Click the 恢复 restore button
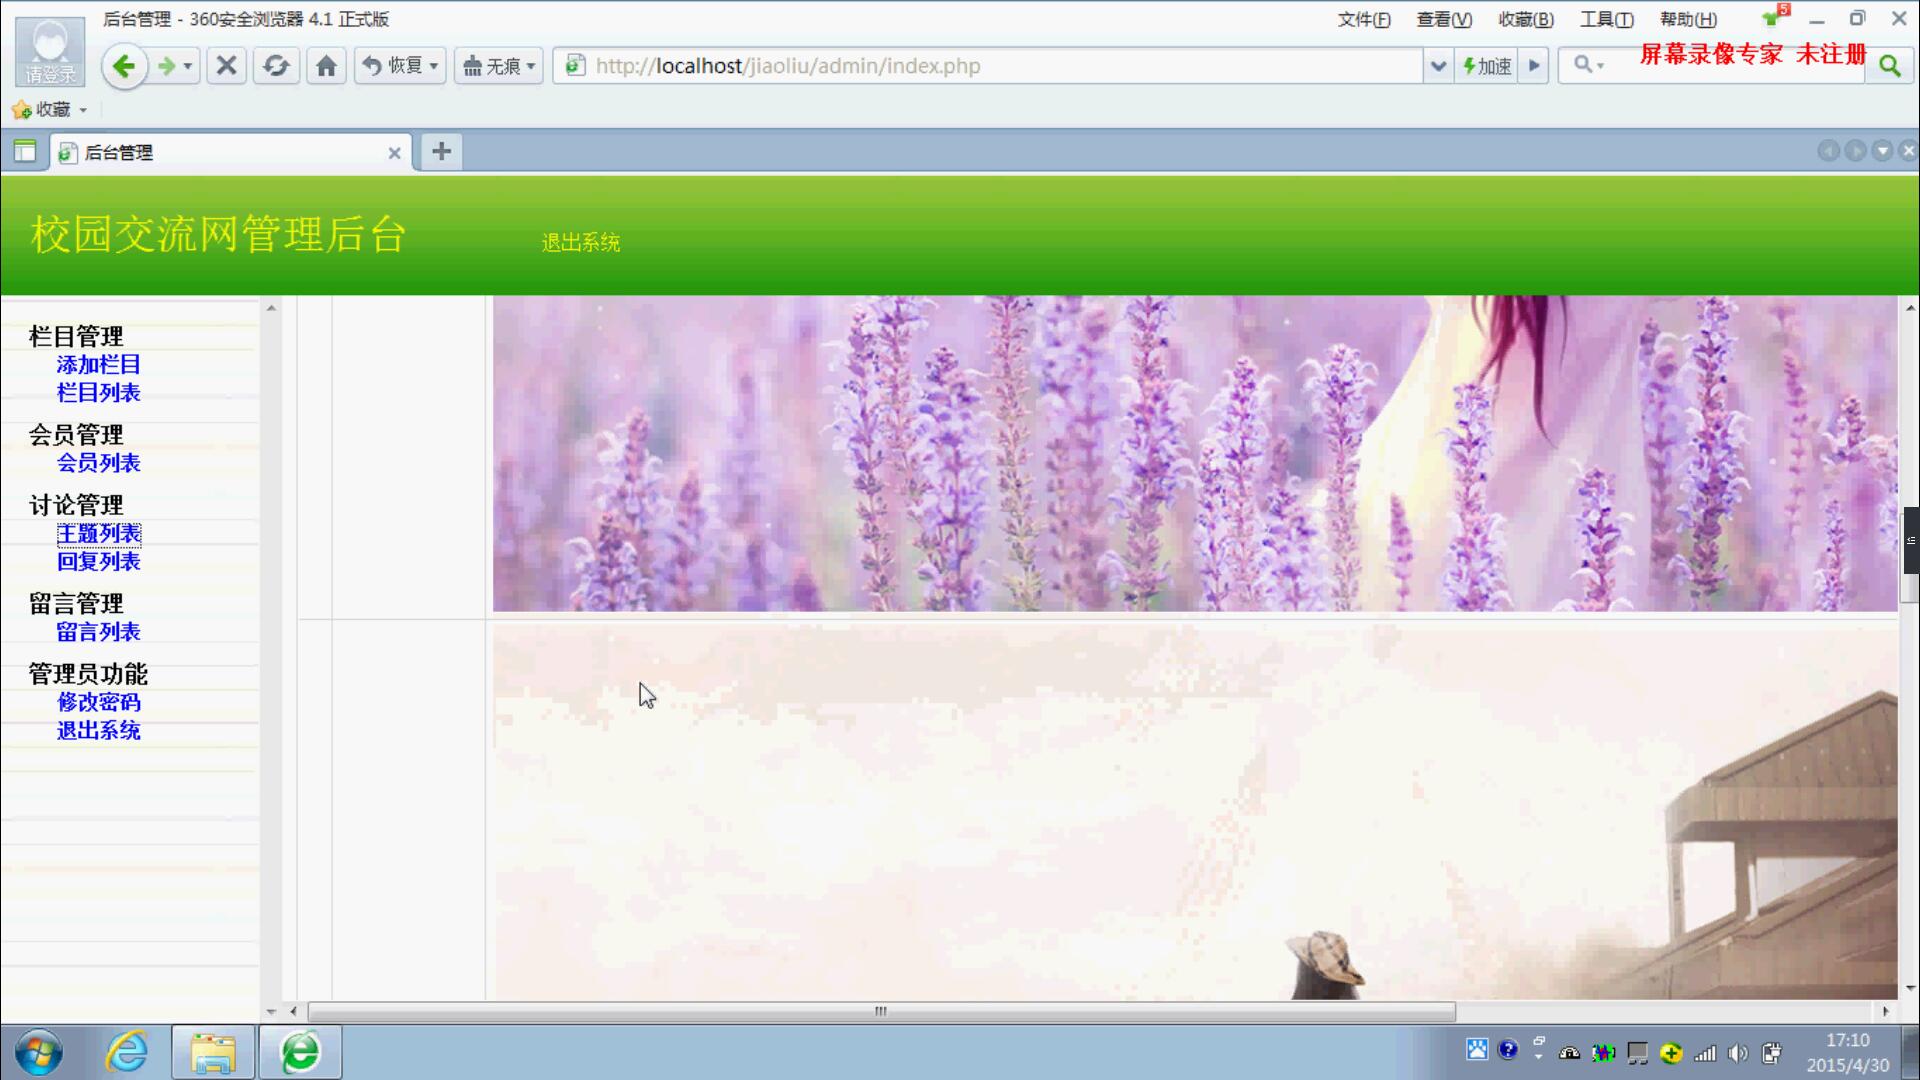 coord(393,66)
